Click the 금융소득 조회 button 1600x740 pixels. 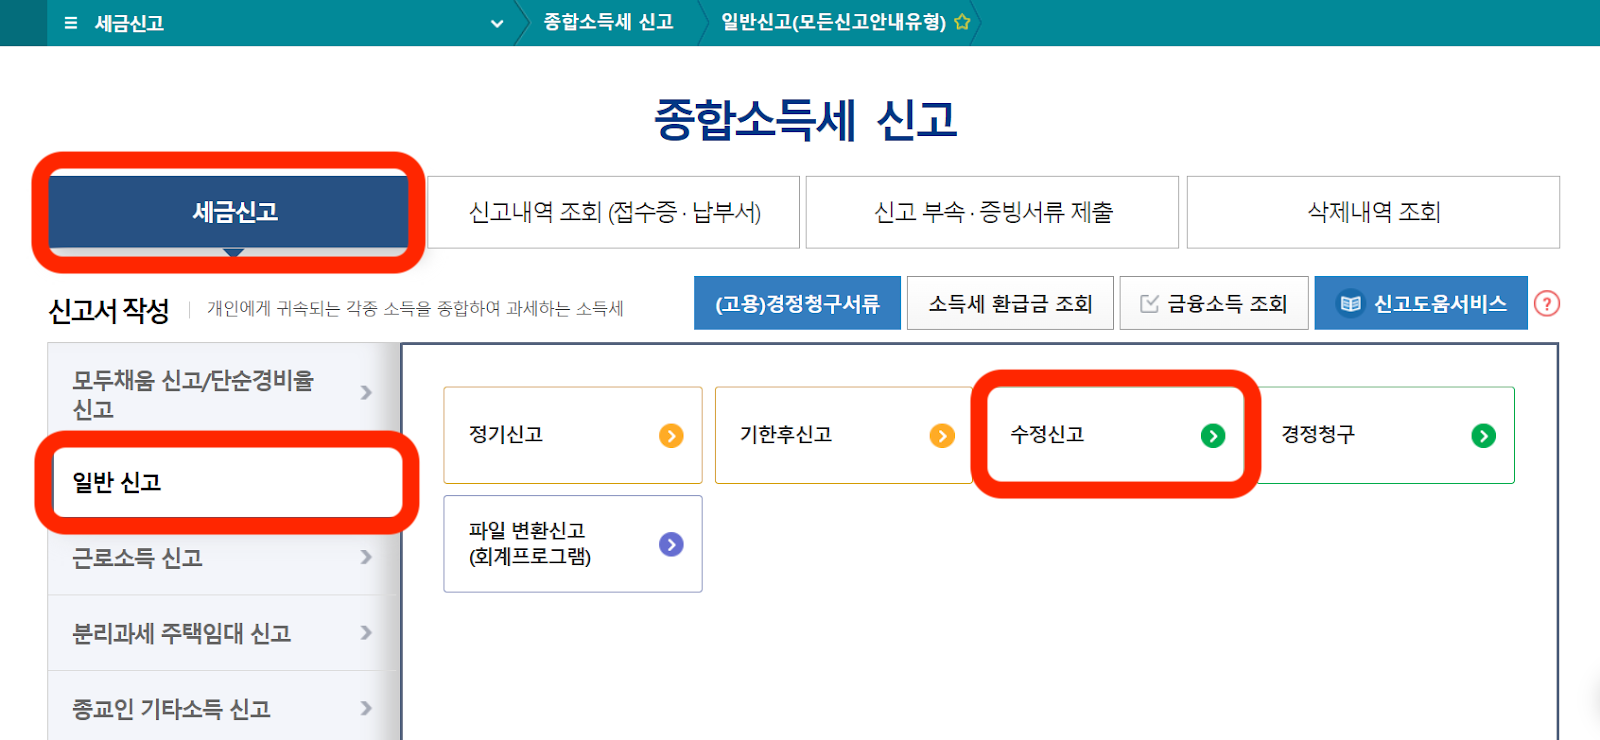1214,303
